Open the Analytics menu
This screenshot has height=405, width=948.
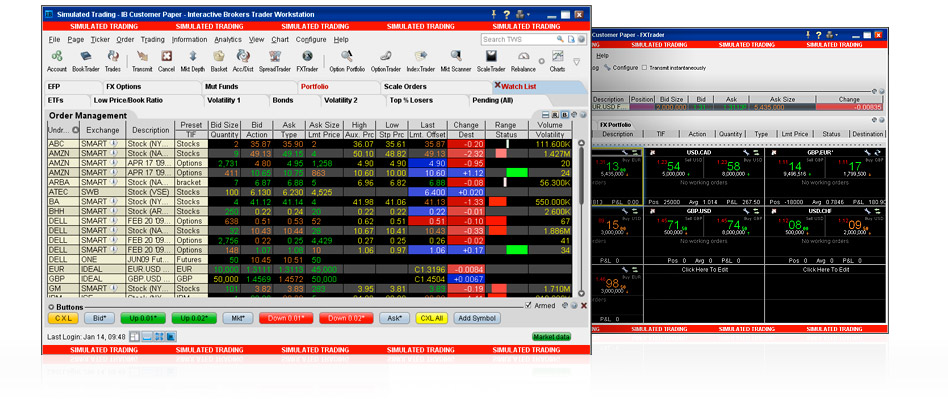tap(228, 39)
